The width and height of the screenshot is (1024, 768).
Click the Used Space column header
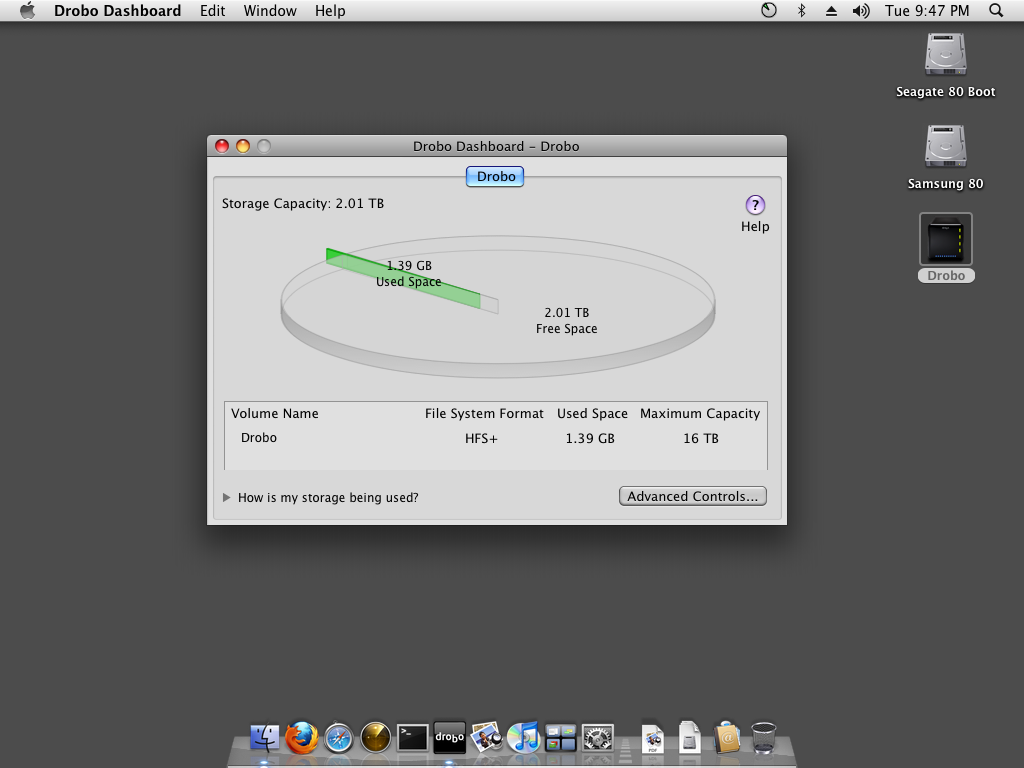click(x=592, y=413)
